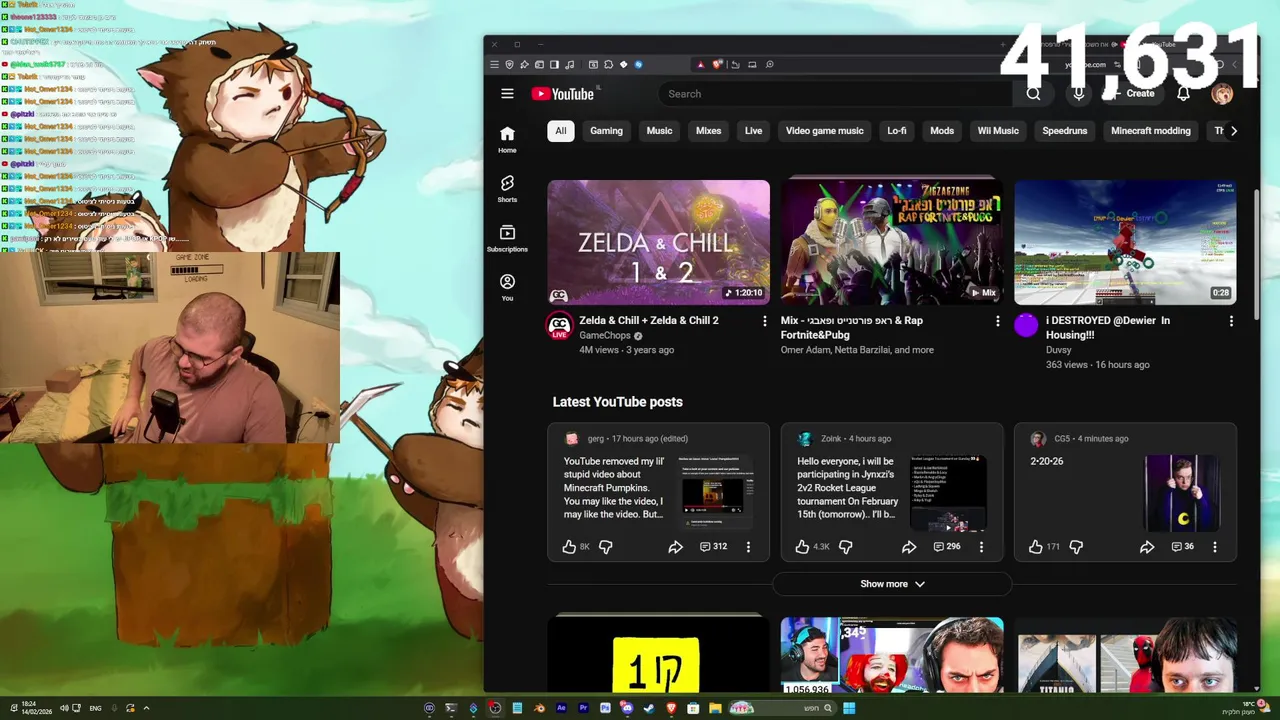
Task: Like Zoink's Rocket League post
Action: (802, 547)
